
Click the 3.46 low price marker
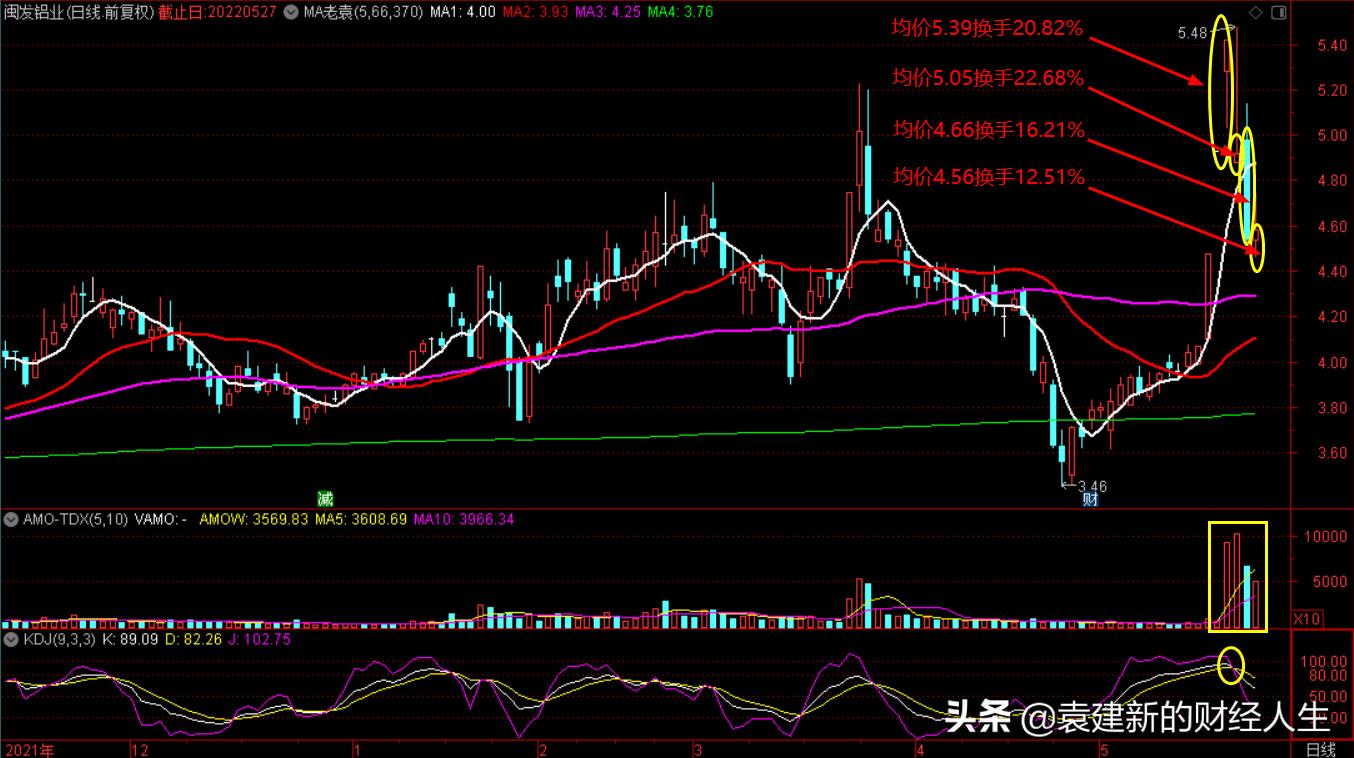(1092, 486)
